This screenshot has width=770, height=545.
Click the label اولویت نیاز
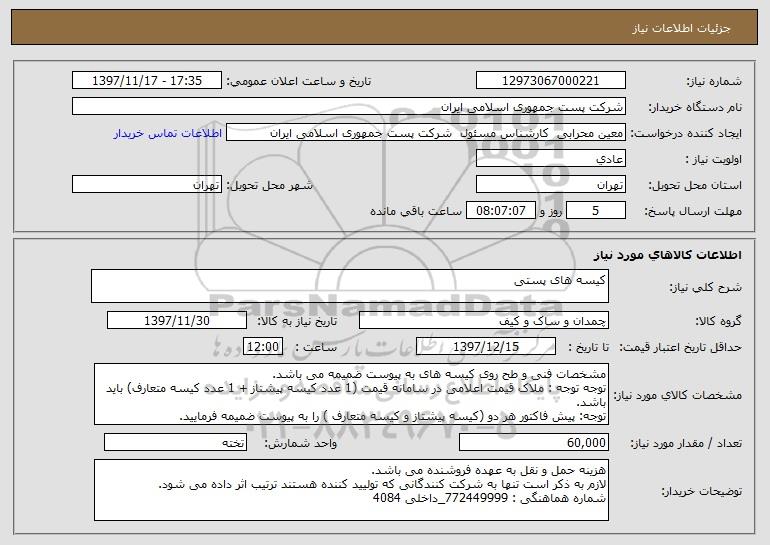pyautogui.click(x=714, y=159)
